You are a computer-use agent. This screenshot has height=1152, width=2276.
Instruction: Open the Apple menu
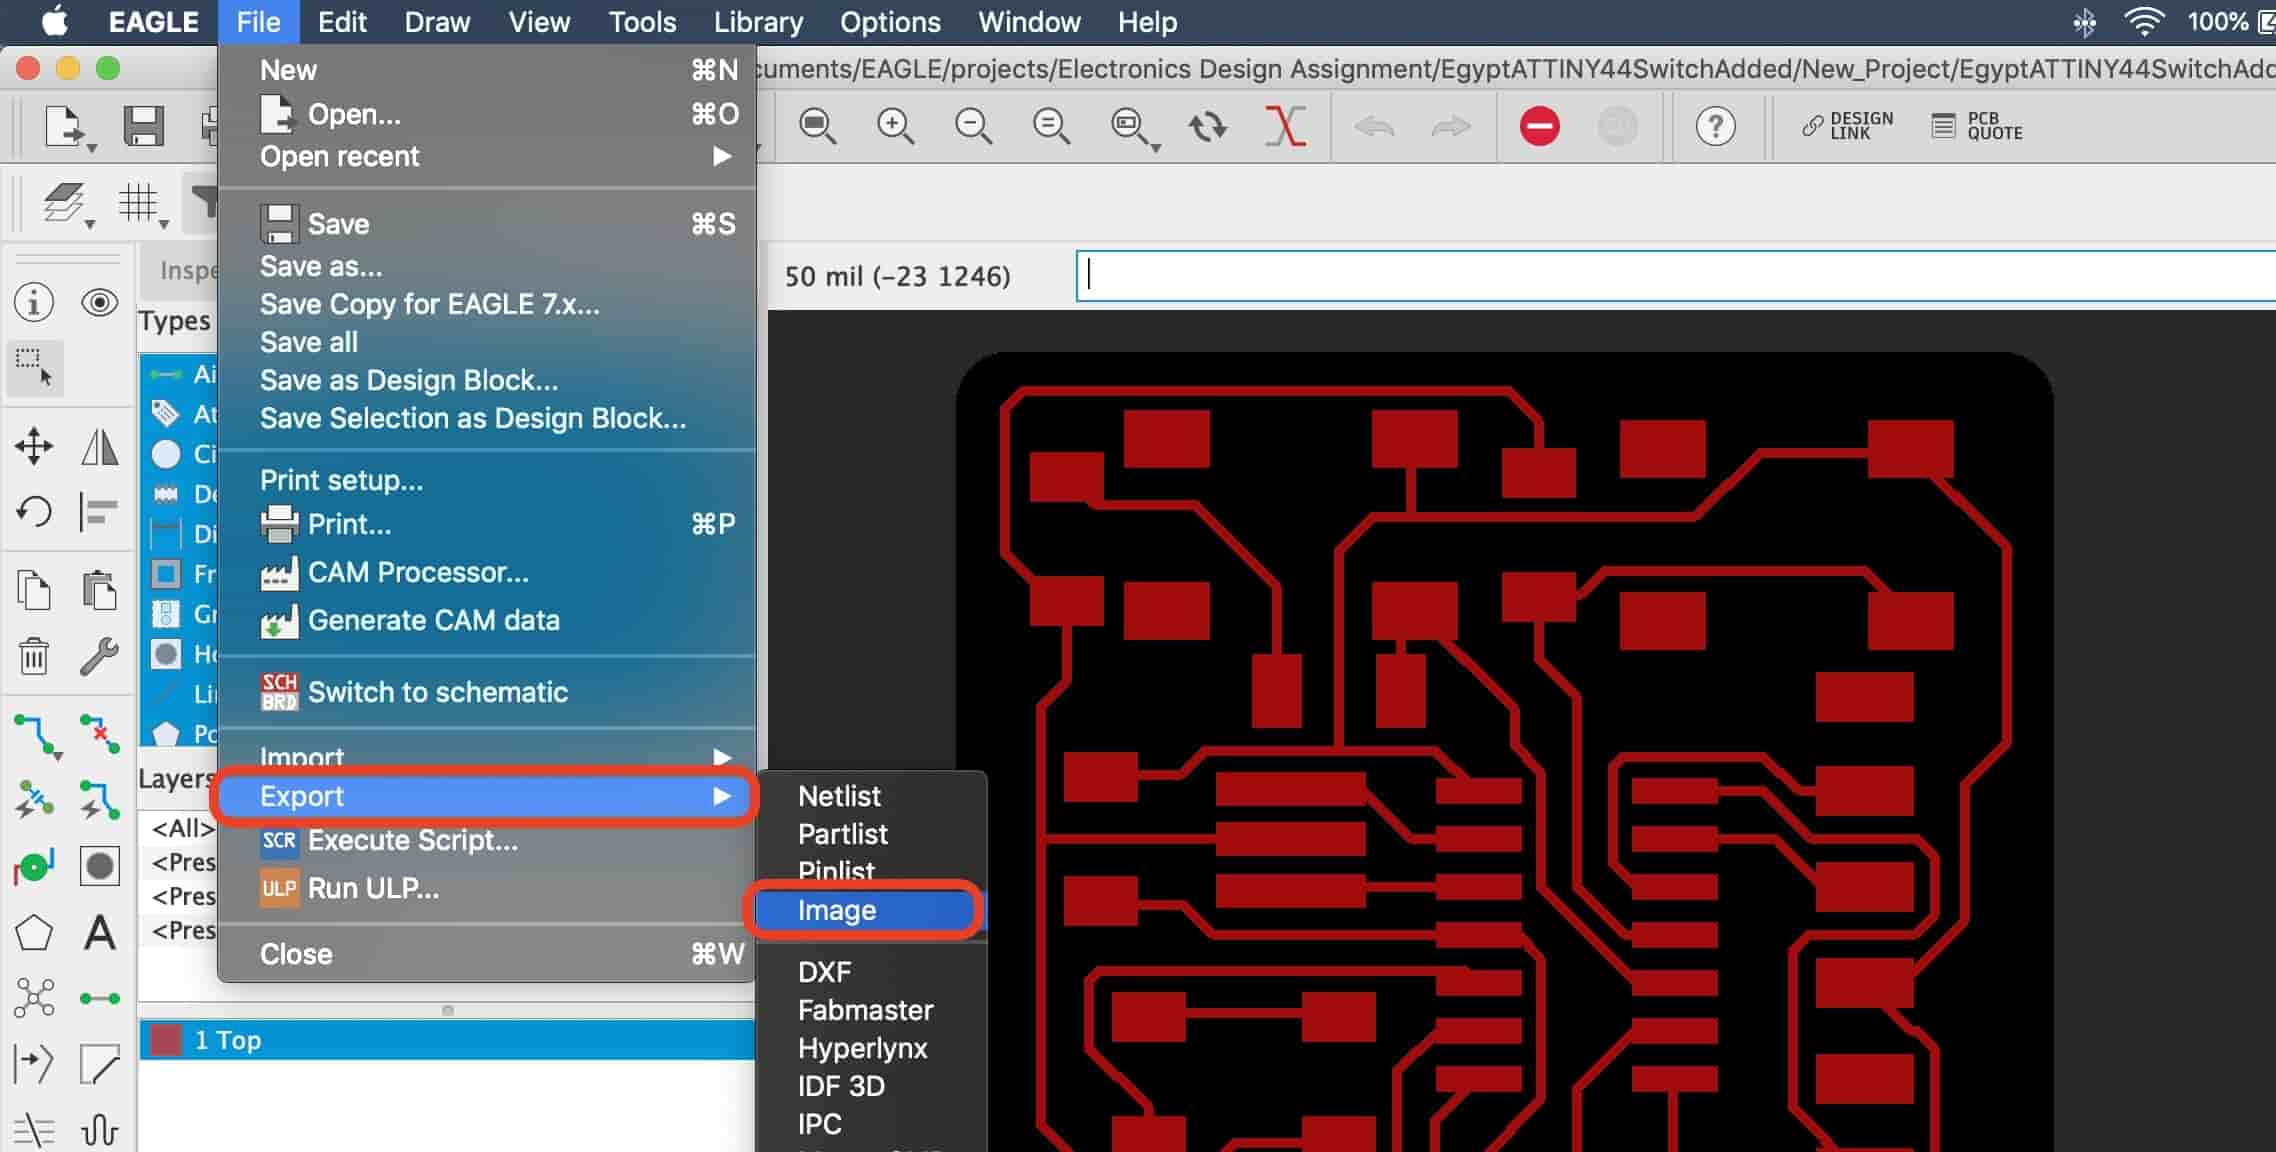click(55, 21)
